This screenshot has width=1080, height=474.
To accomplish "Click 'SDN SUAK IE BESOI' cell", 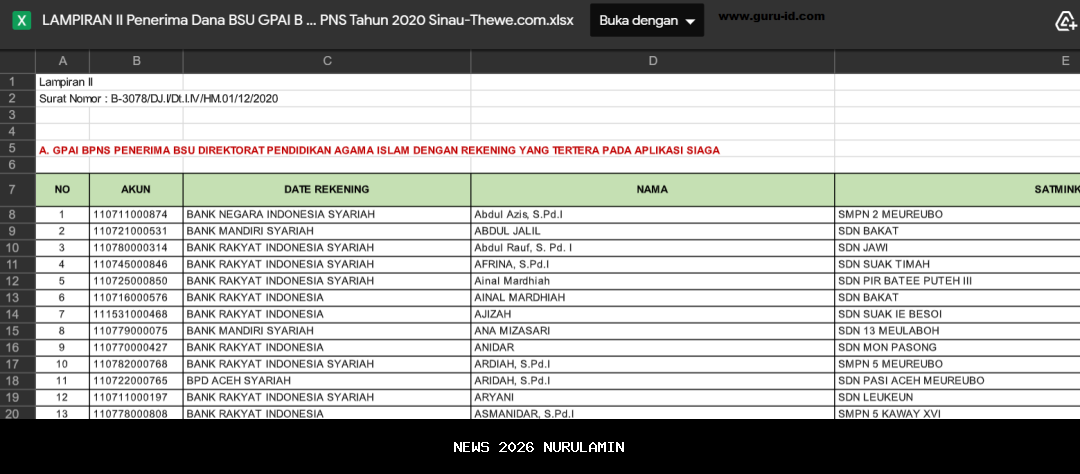I will [x=957, y=314].
